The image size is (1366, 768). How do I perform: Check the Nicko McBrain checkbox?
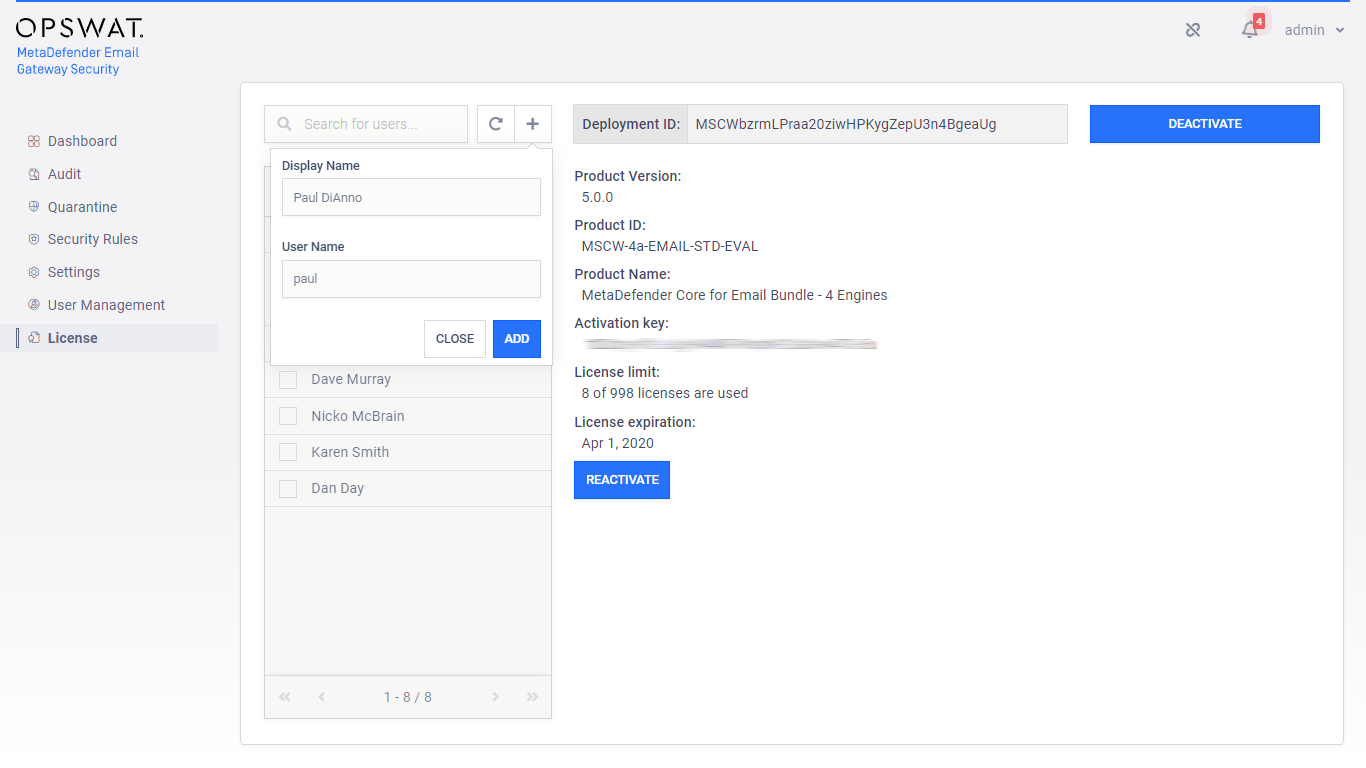(x=288, y=416)
